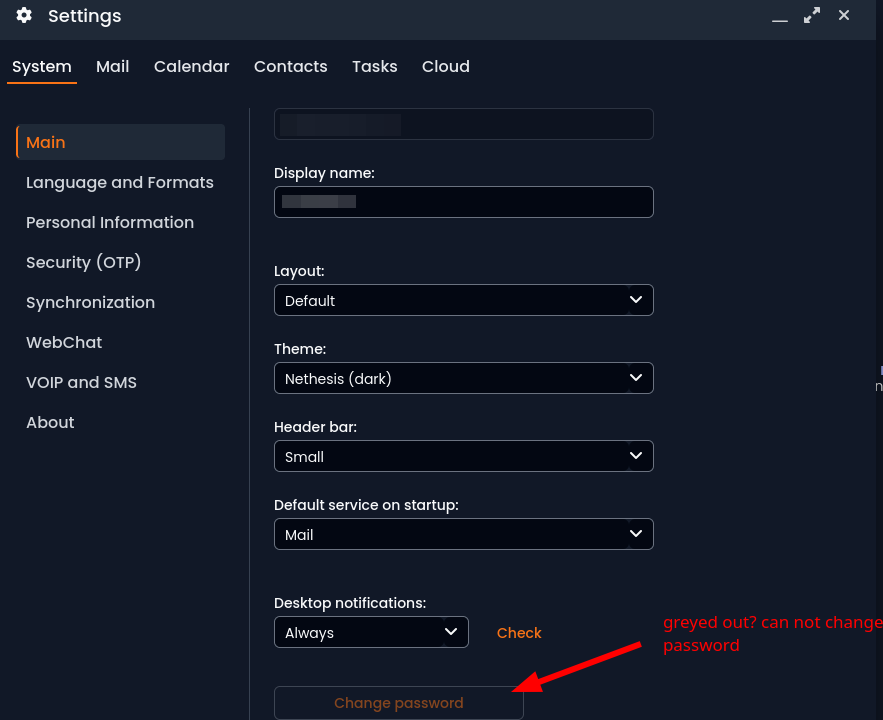Open Default service on startup dropdown

pyautogui.click(x=463, y=534)
